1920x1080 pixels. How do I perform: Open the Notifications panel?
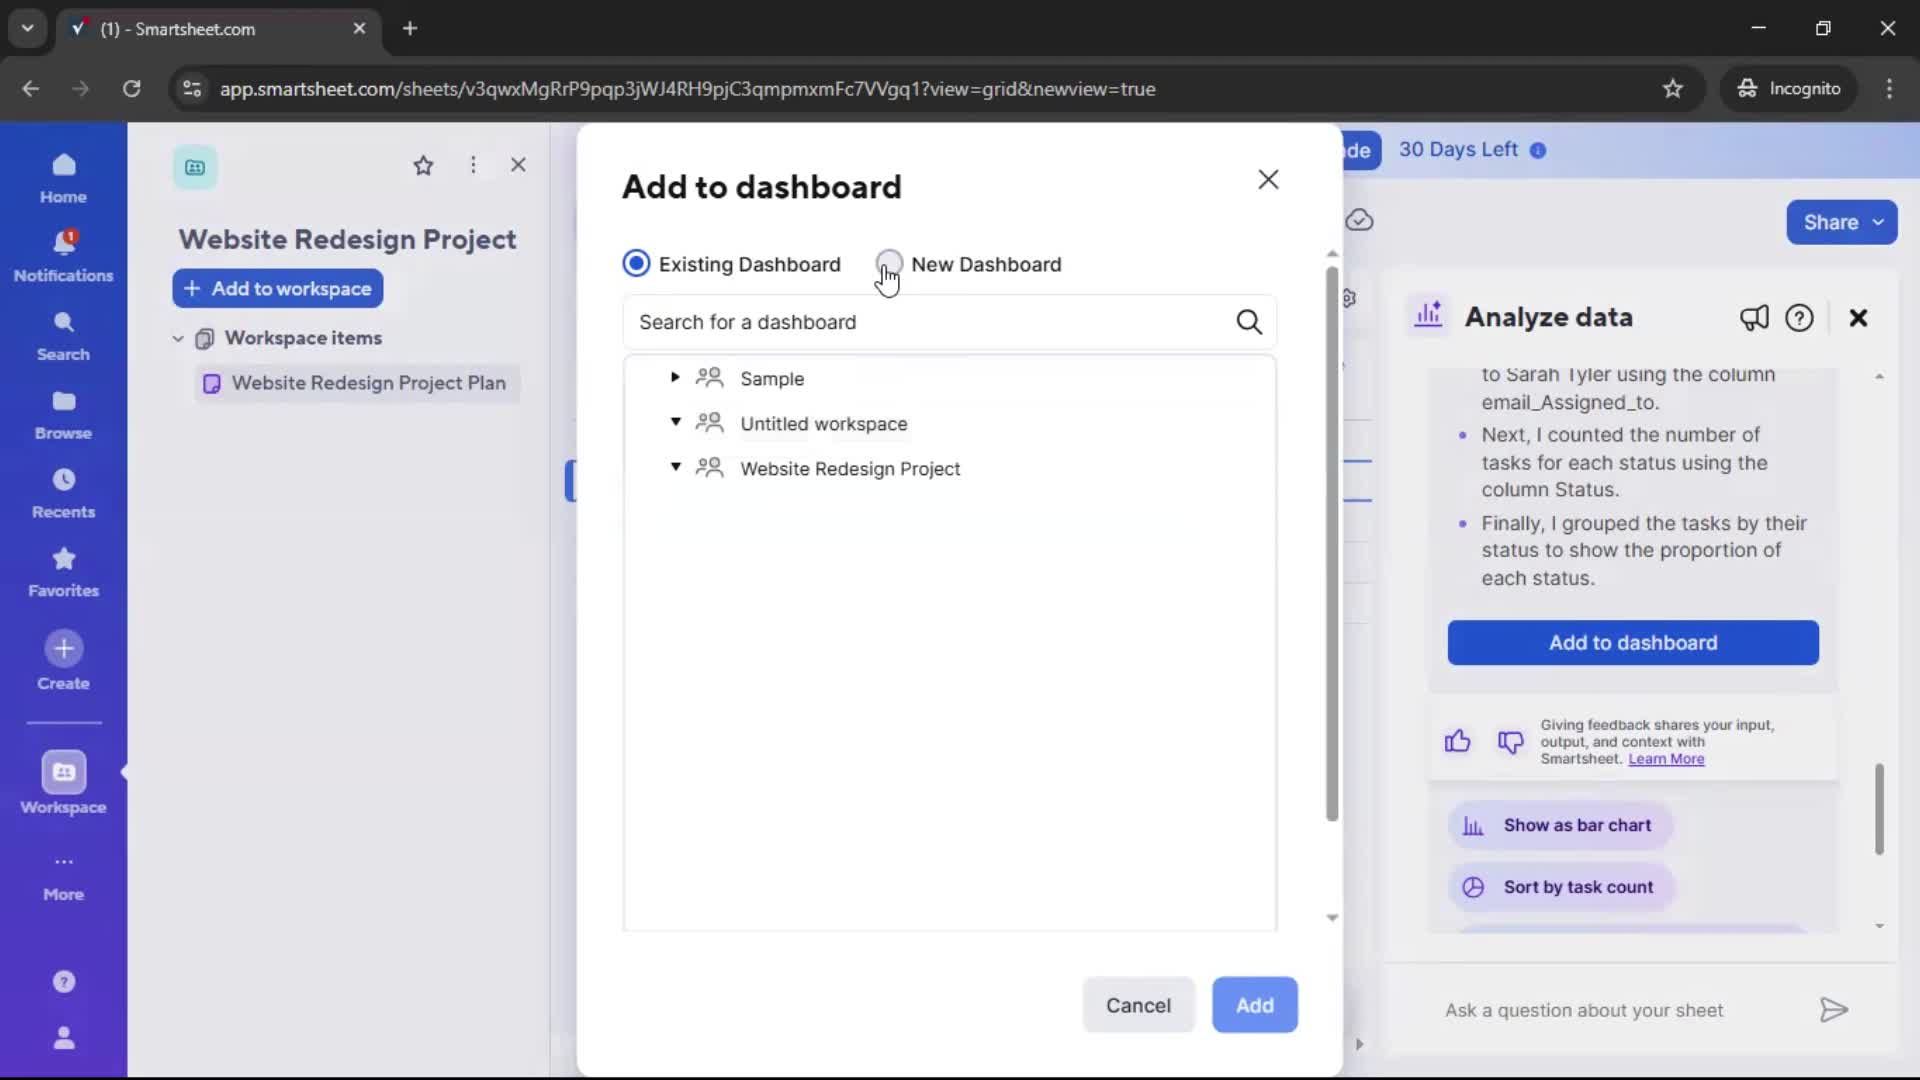(63, 255)
